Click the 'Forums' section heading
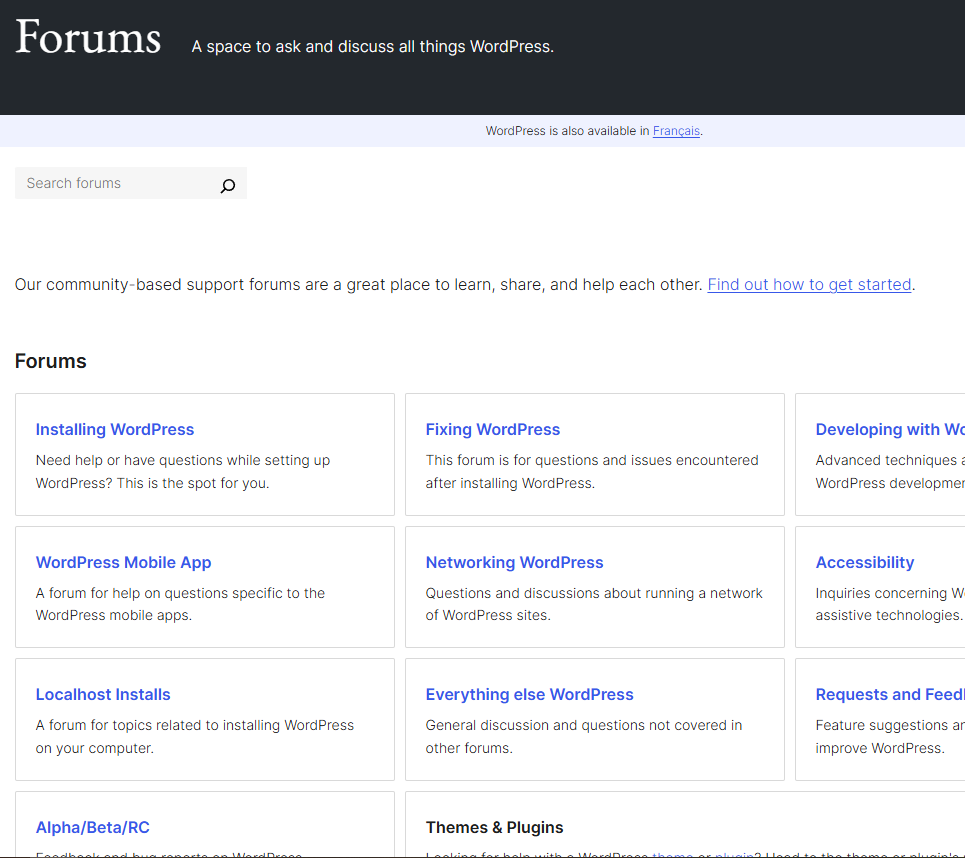Image resolution: width=965 pixels, height=858 pixels. tap(50, 361)
